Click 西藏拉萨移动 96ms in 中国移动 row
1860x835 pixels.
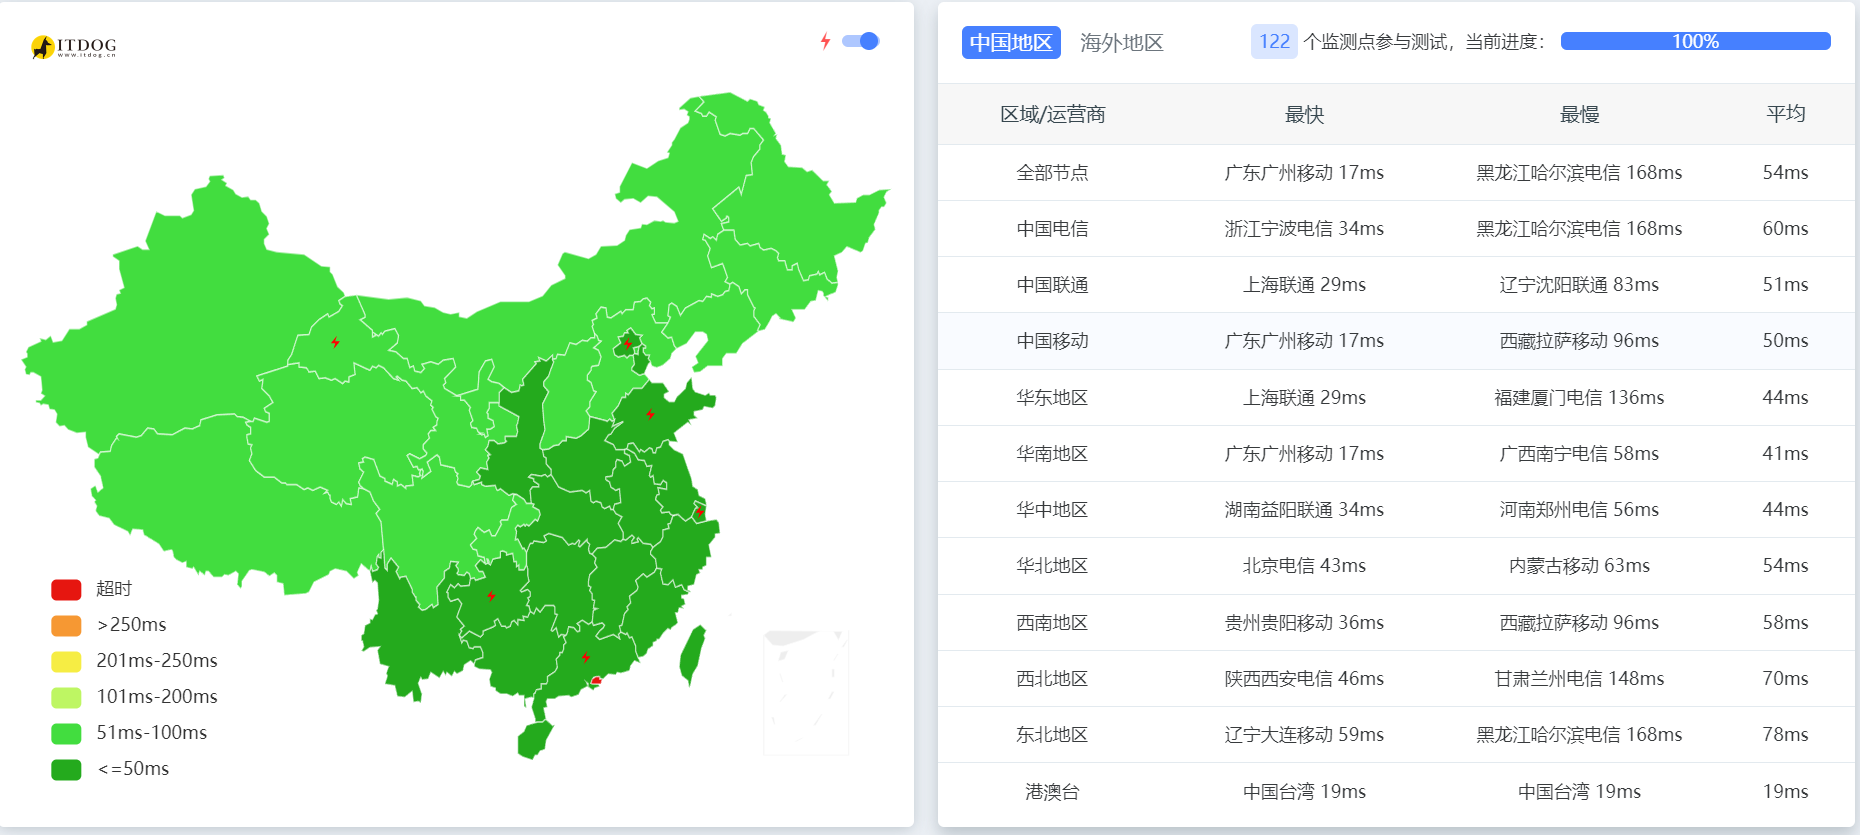1579,341
